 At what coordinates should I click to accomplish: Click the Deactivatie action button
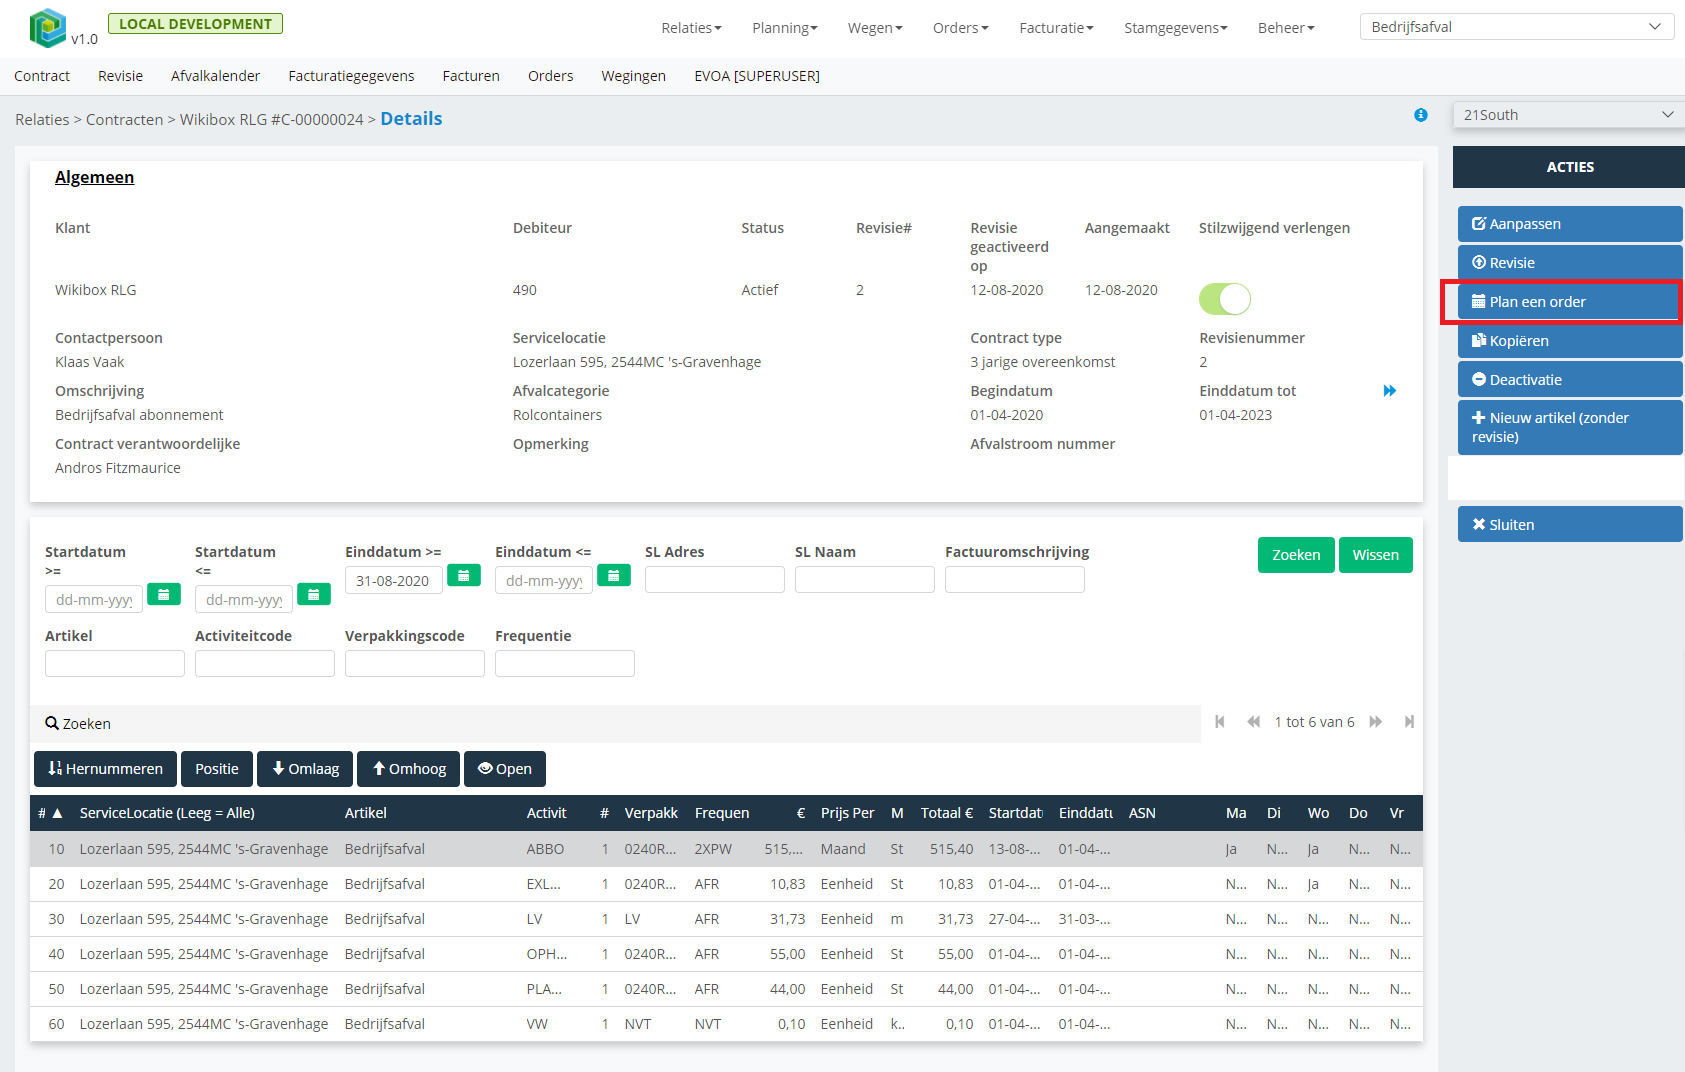(1570, 380)
